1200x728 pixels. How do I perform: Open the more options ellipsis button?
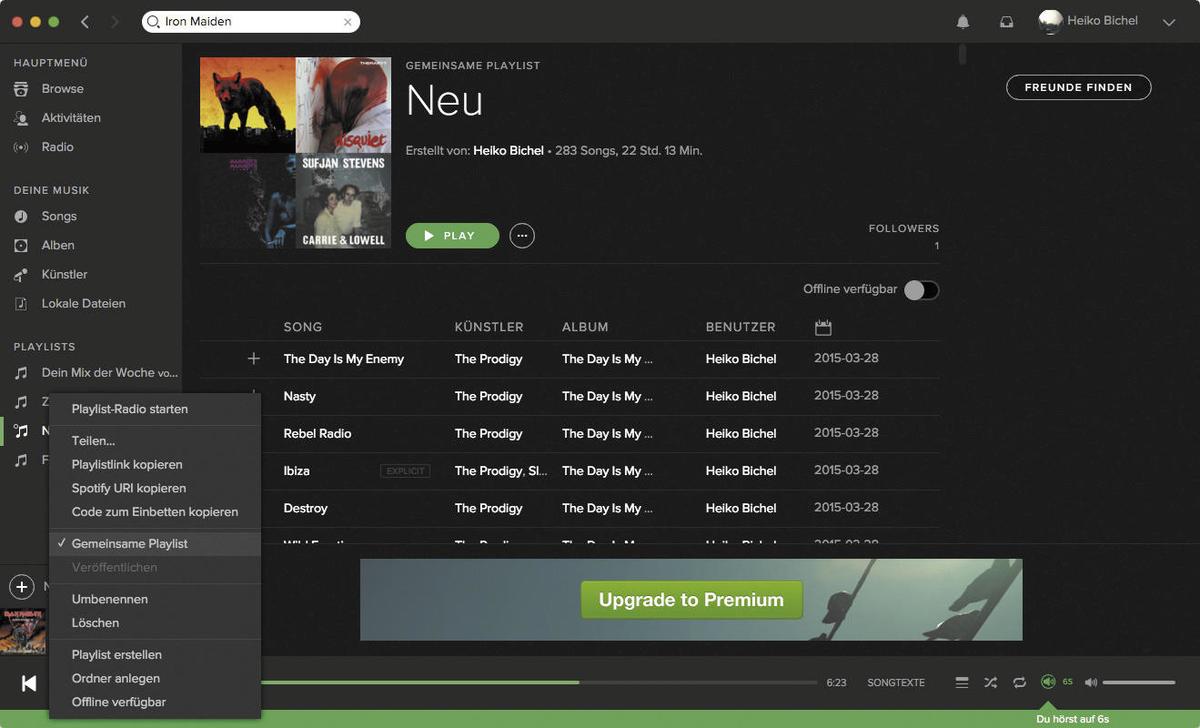coord(522,236)
